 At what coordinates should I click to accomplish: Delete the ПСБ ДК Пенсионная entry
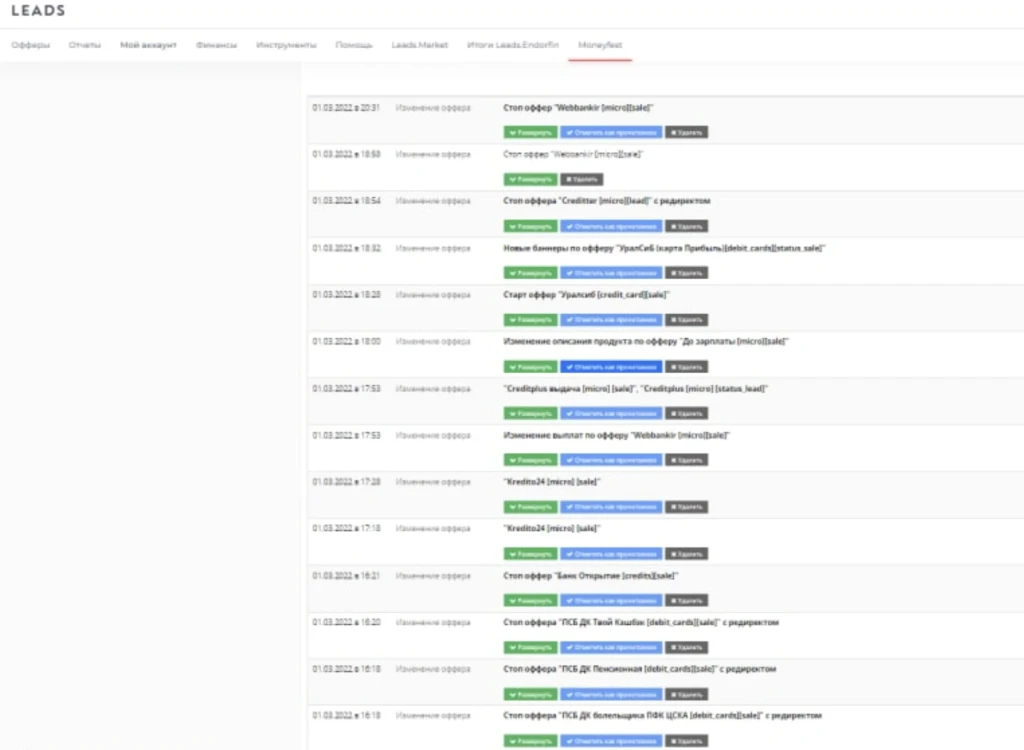coord(686,694)
